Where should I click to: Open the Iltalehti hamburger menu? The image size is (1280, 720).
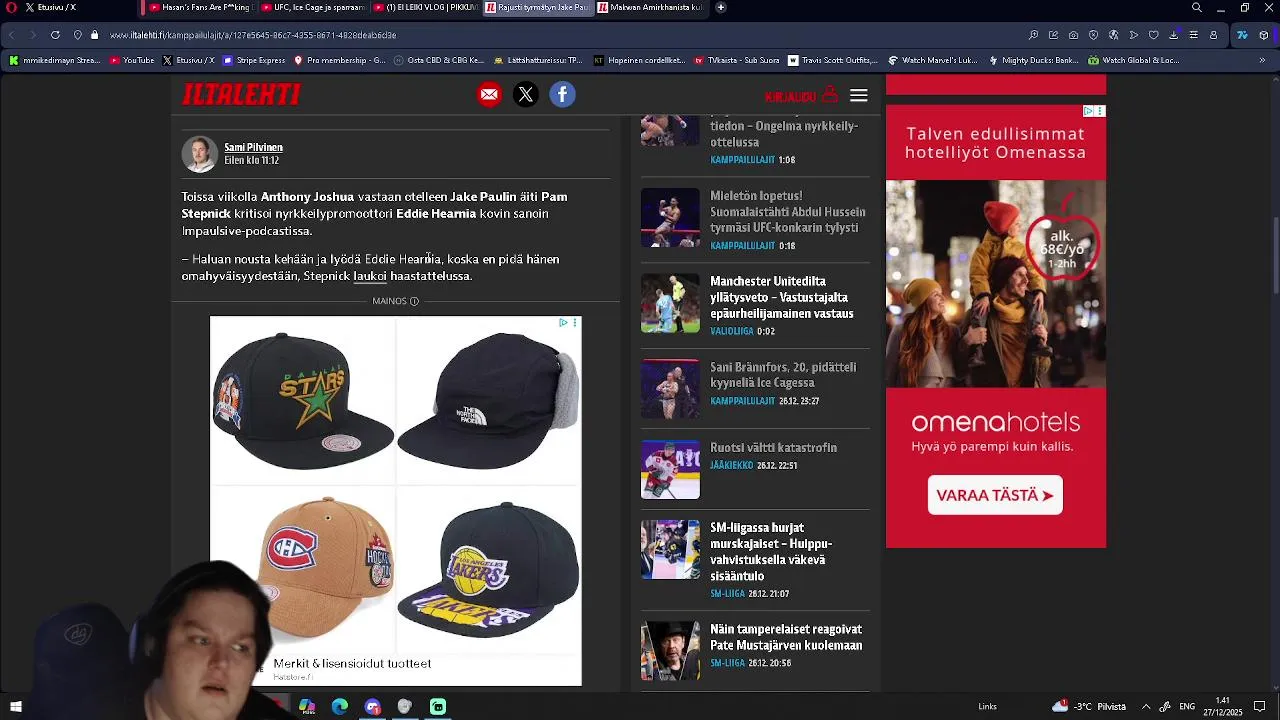click(858, 96)
